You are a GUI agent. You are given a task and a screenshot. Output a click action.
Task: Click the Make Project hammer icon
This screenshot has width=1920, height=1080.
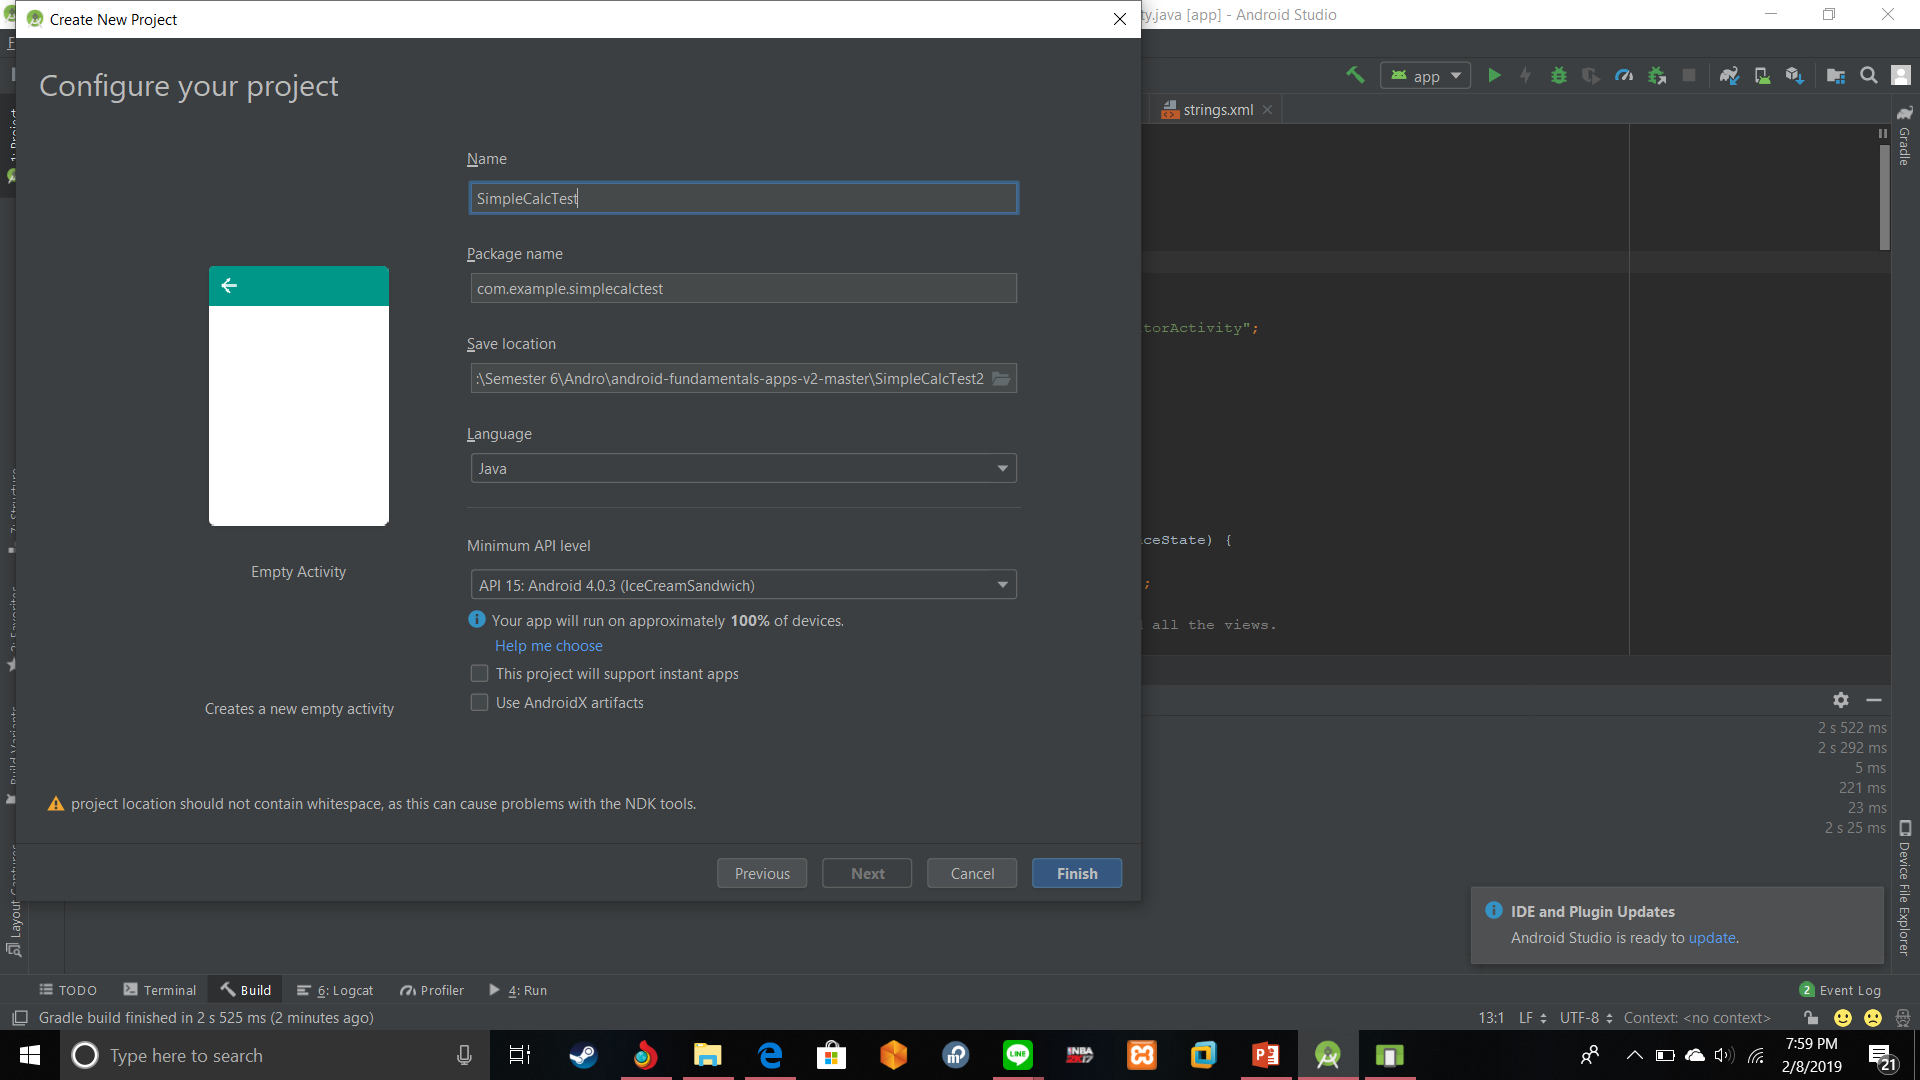pos(1355,75)
